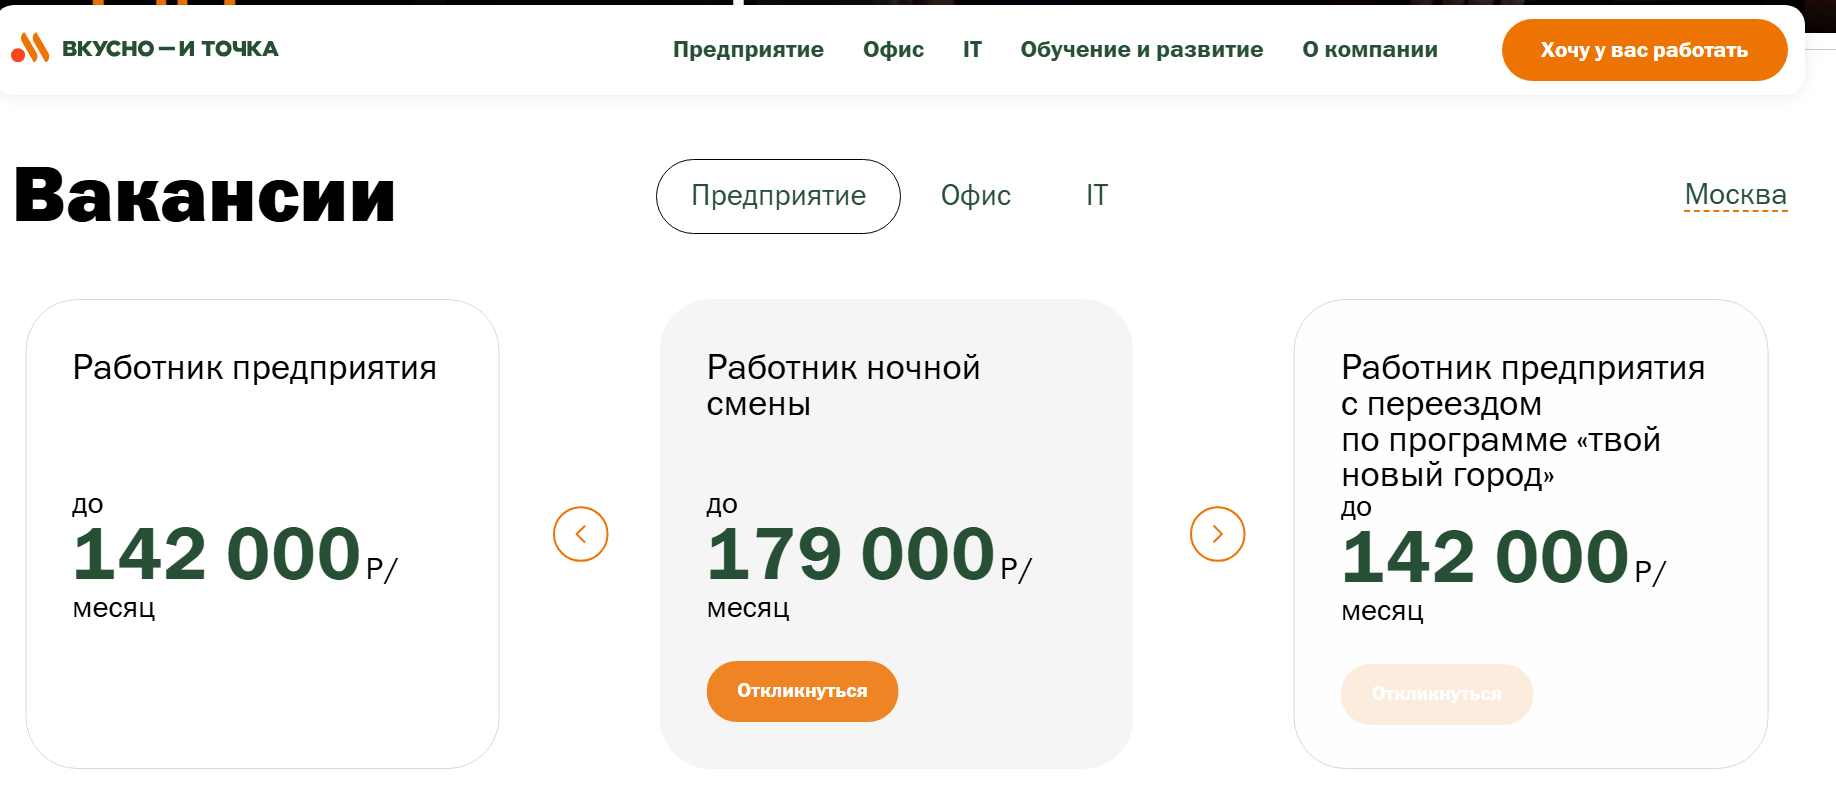
Task: Open the Работник ночной смены vacancy title
Action: 842,385
